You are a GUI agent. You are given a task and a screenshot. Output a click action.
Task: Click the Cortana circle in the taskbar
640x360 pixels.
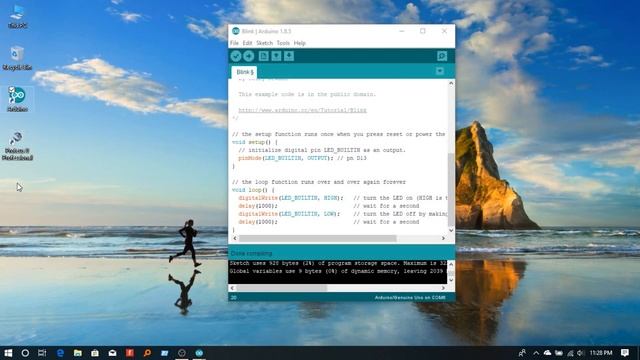[x=25, y=353]
